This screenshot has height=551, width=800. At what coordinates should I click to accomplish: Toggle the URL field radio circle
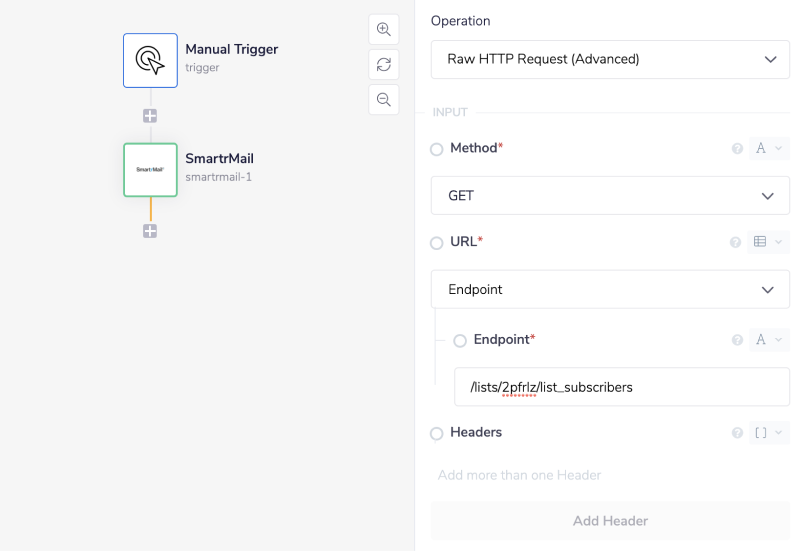(x=437, y=243)
